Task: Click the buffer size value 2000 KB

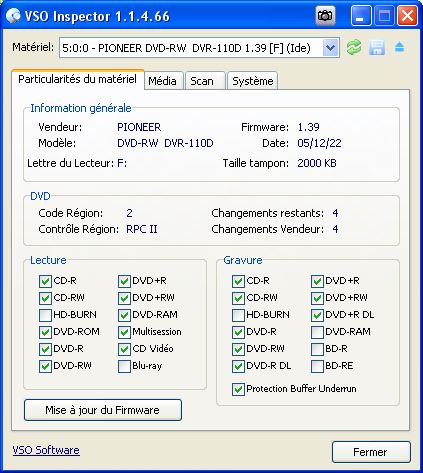Action: click(317, 163)
